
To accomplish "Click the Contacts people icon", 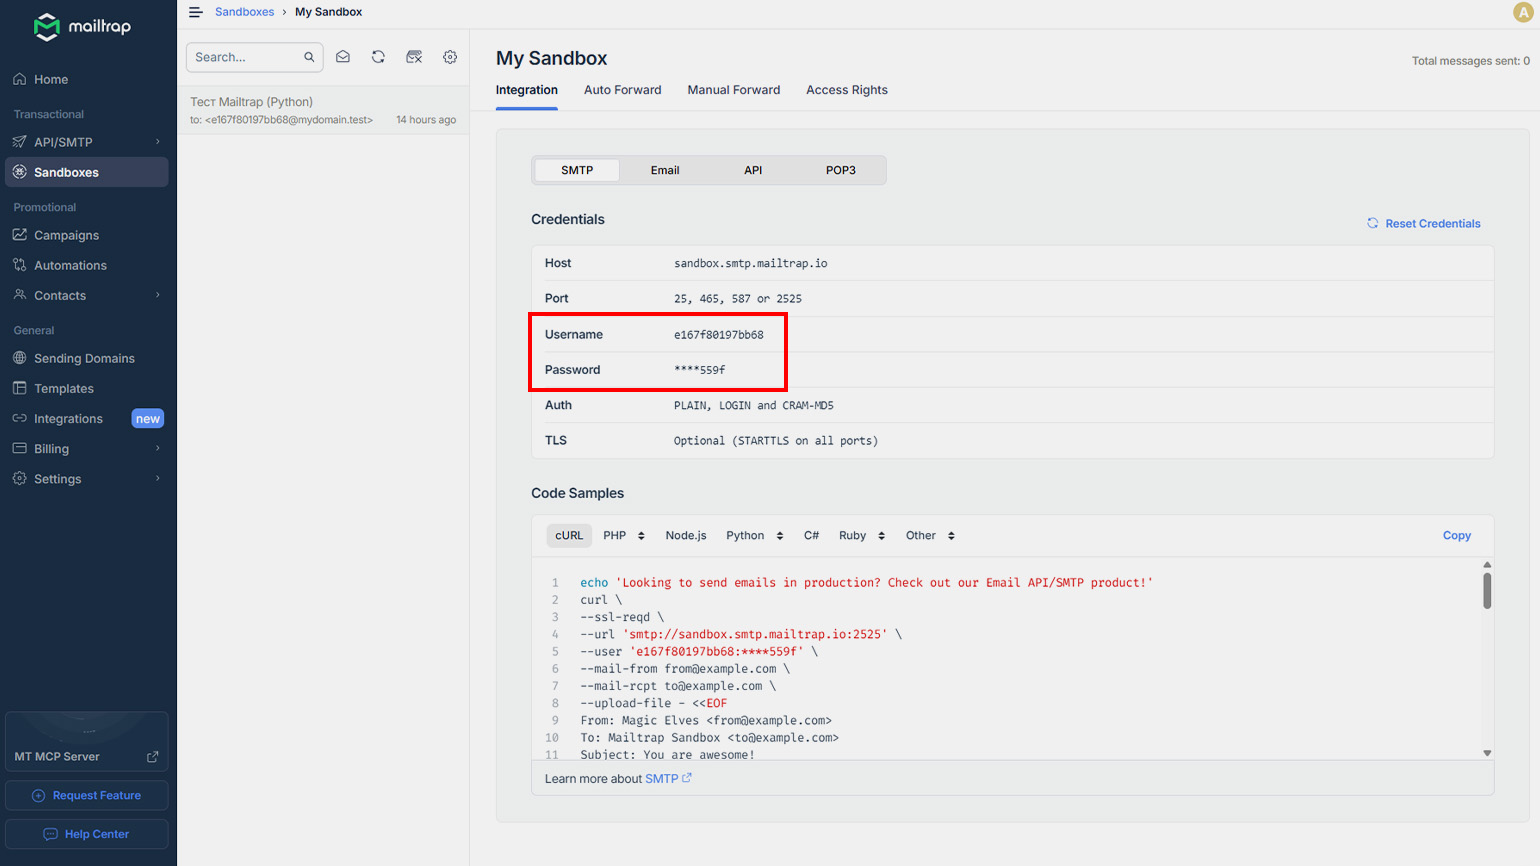I will point(19,295).
